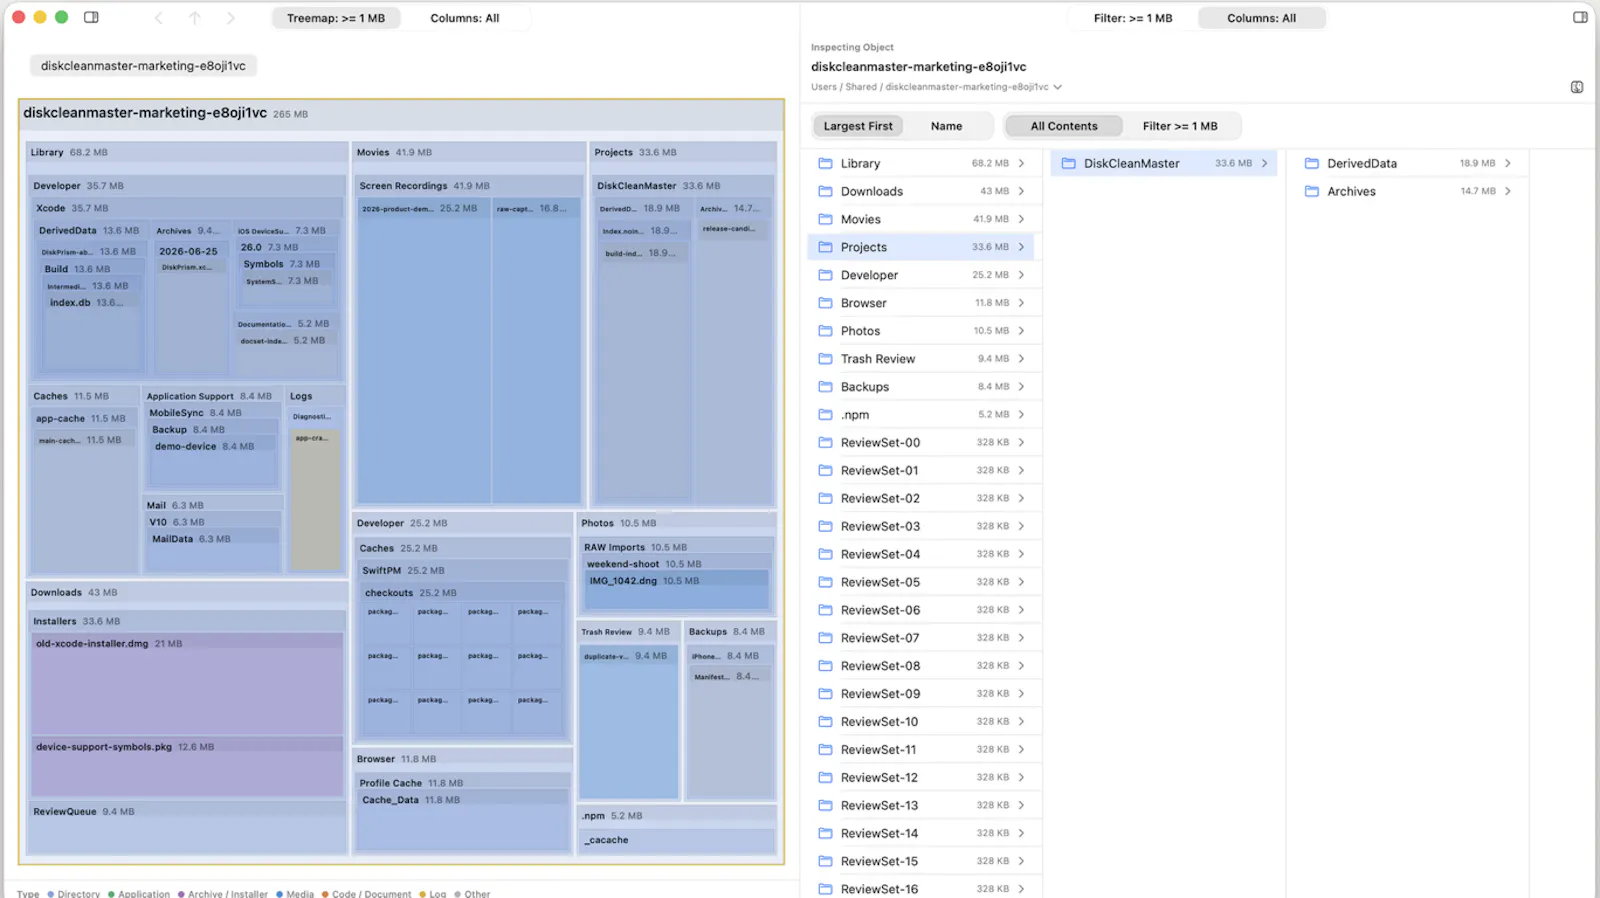Click index.db treemap block
This screenshot has width=1600, height=898.
92,332
